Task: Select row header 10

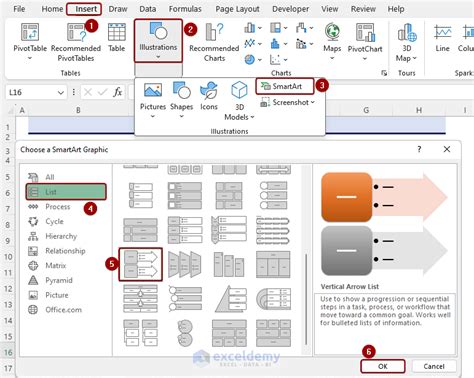Action: click(x=8, y=257)
